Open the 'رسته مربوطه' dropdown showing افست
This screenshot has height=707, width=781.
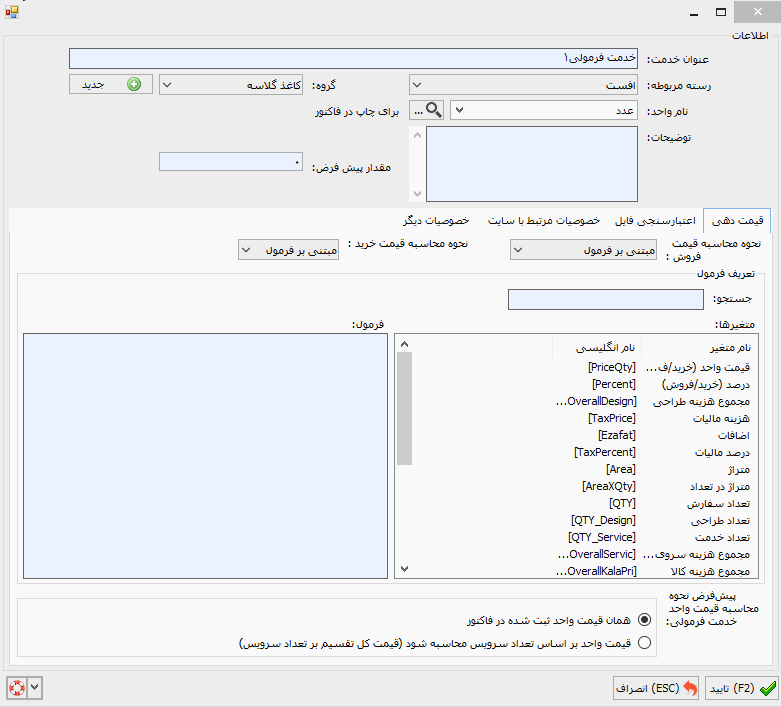pos(523,85)
